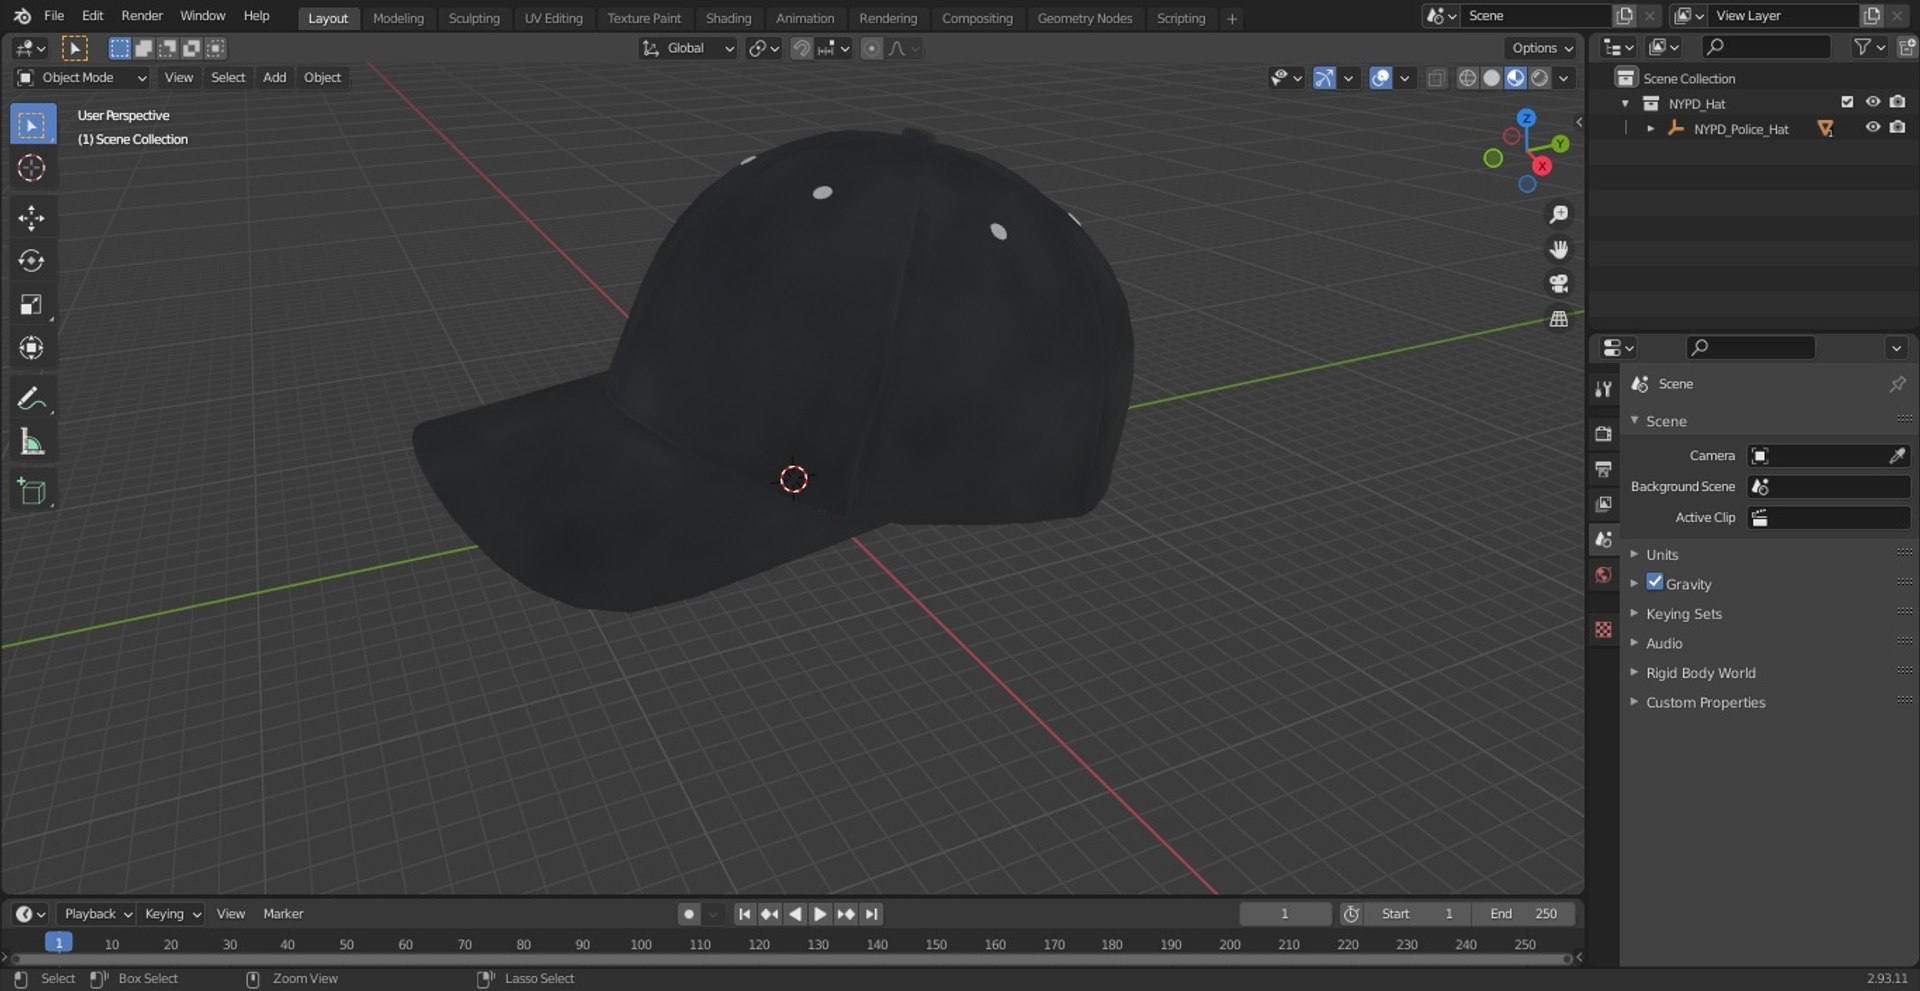Click the current frame field
This screenshot has width=1920, height=991.
(x=1285, y=914)
